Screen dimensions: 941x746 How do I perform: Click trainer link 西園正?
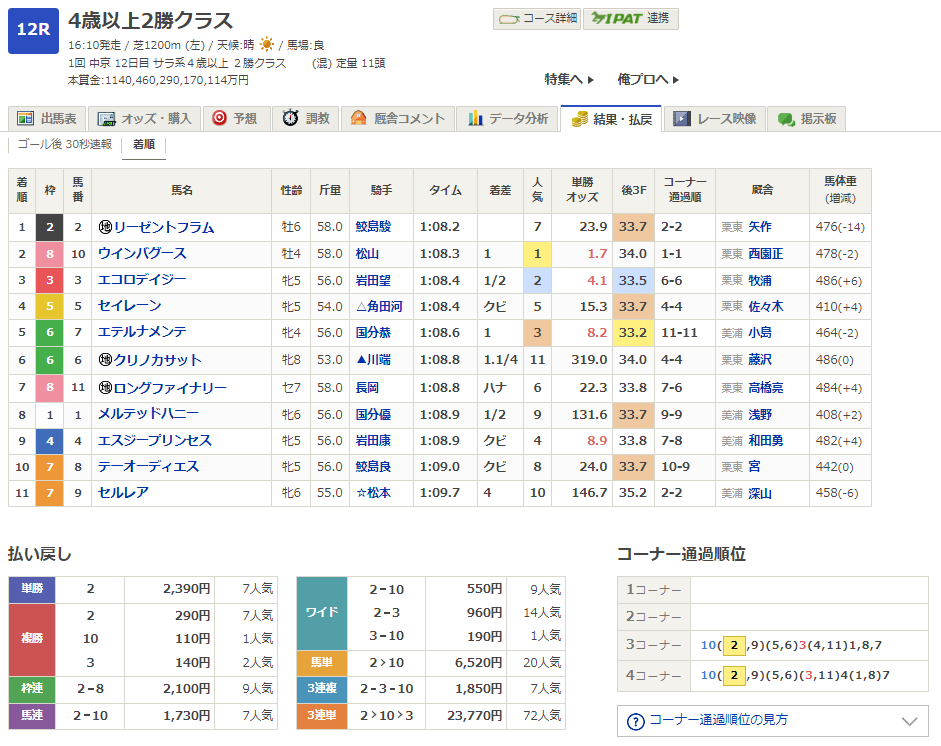coord(768,254)
